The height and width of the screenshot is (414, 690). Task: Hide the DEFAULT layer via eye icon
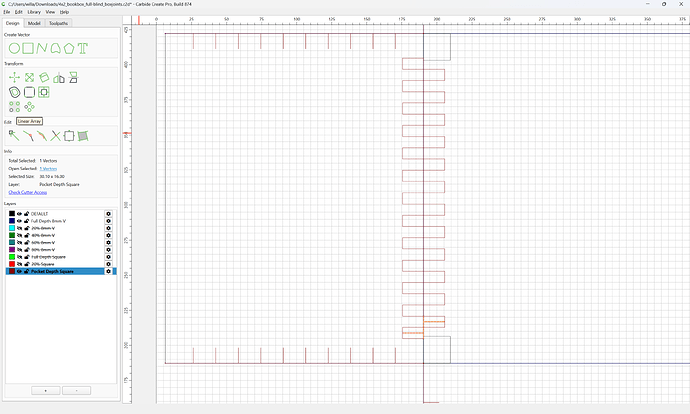click(19, 214)
